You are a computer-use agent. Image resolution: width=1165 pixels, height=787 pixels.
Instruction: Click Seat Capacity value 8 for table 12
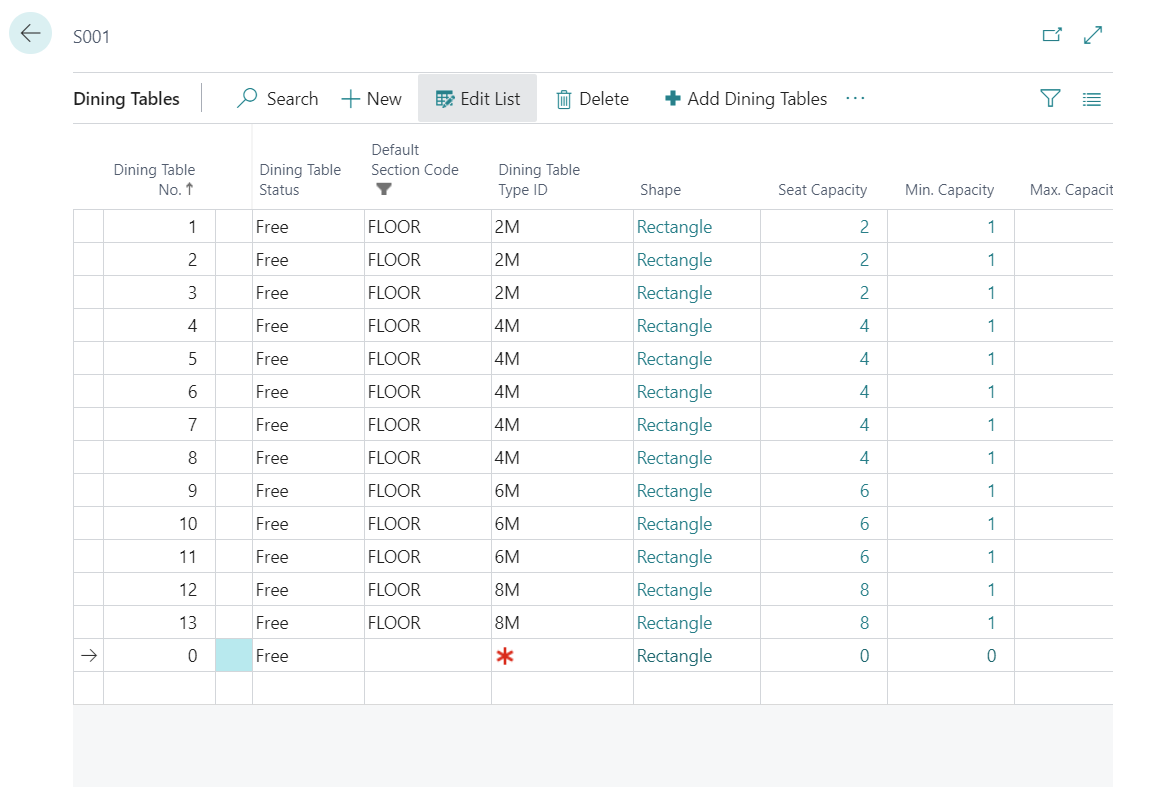pyautogui.click(x=864, y=590)
